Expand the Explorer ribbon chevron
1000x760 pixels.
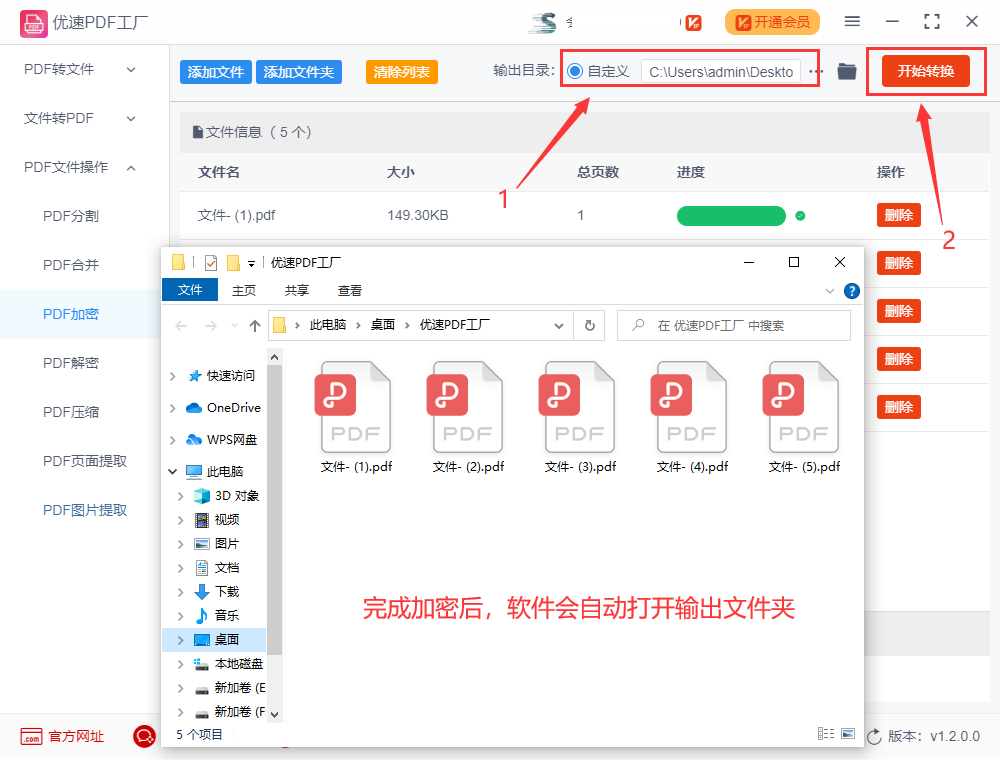(830, 291)
